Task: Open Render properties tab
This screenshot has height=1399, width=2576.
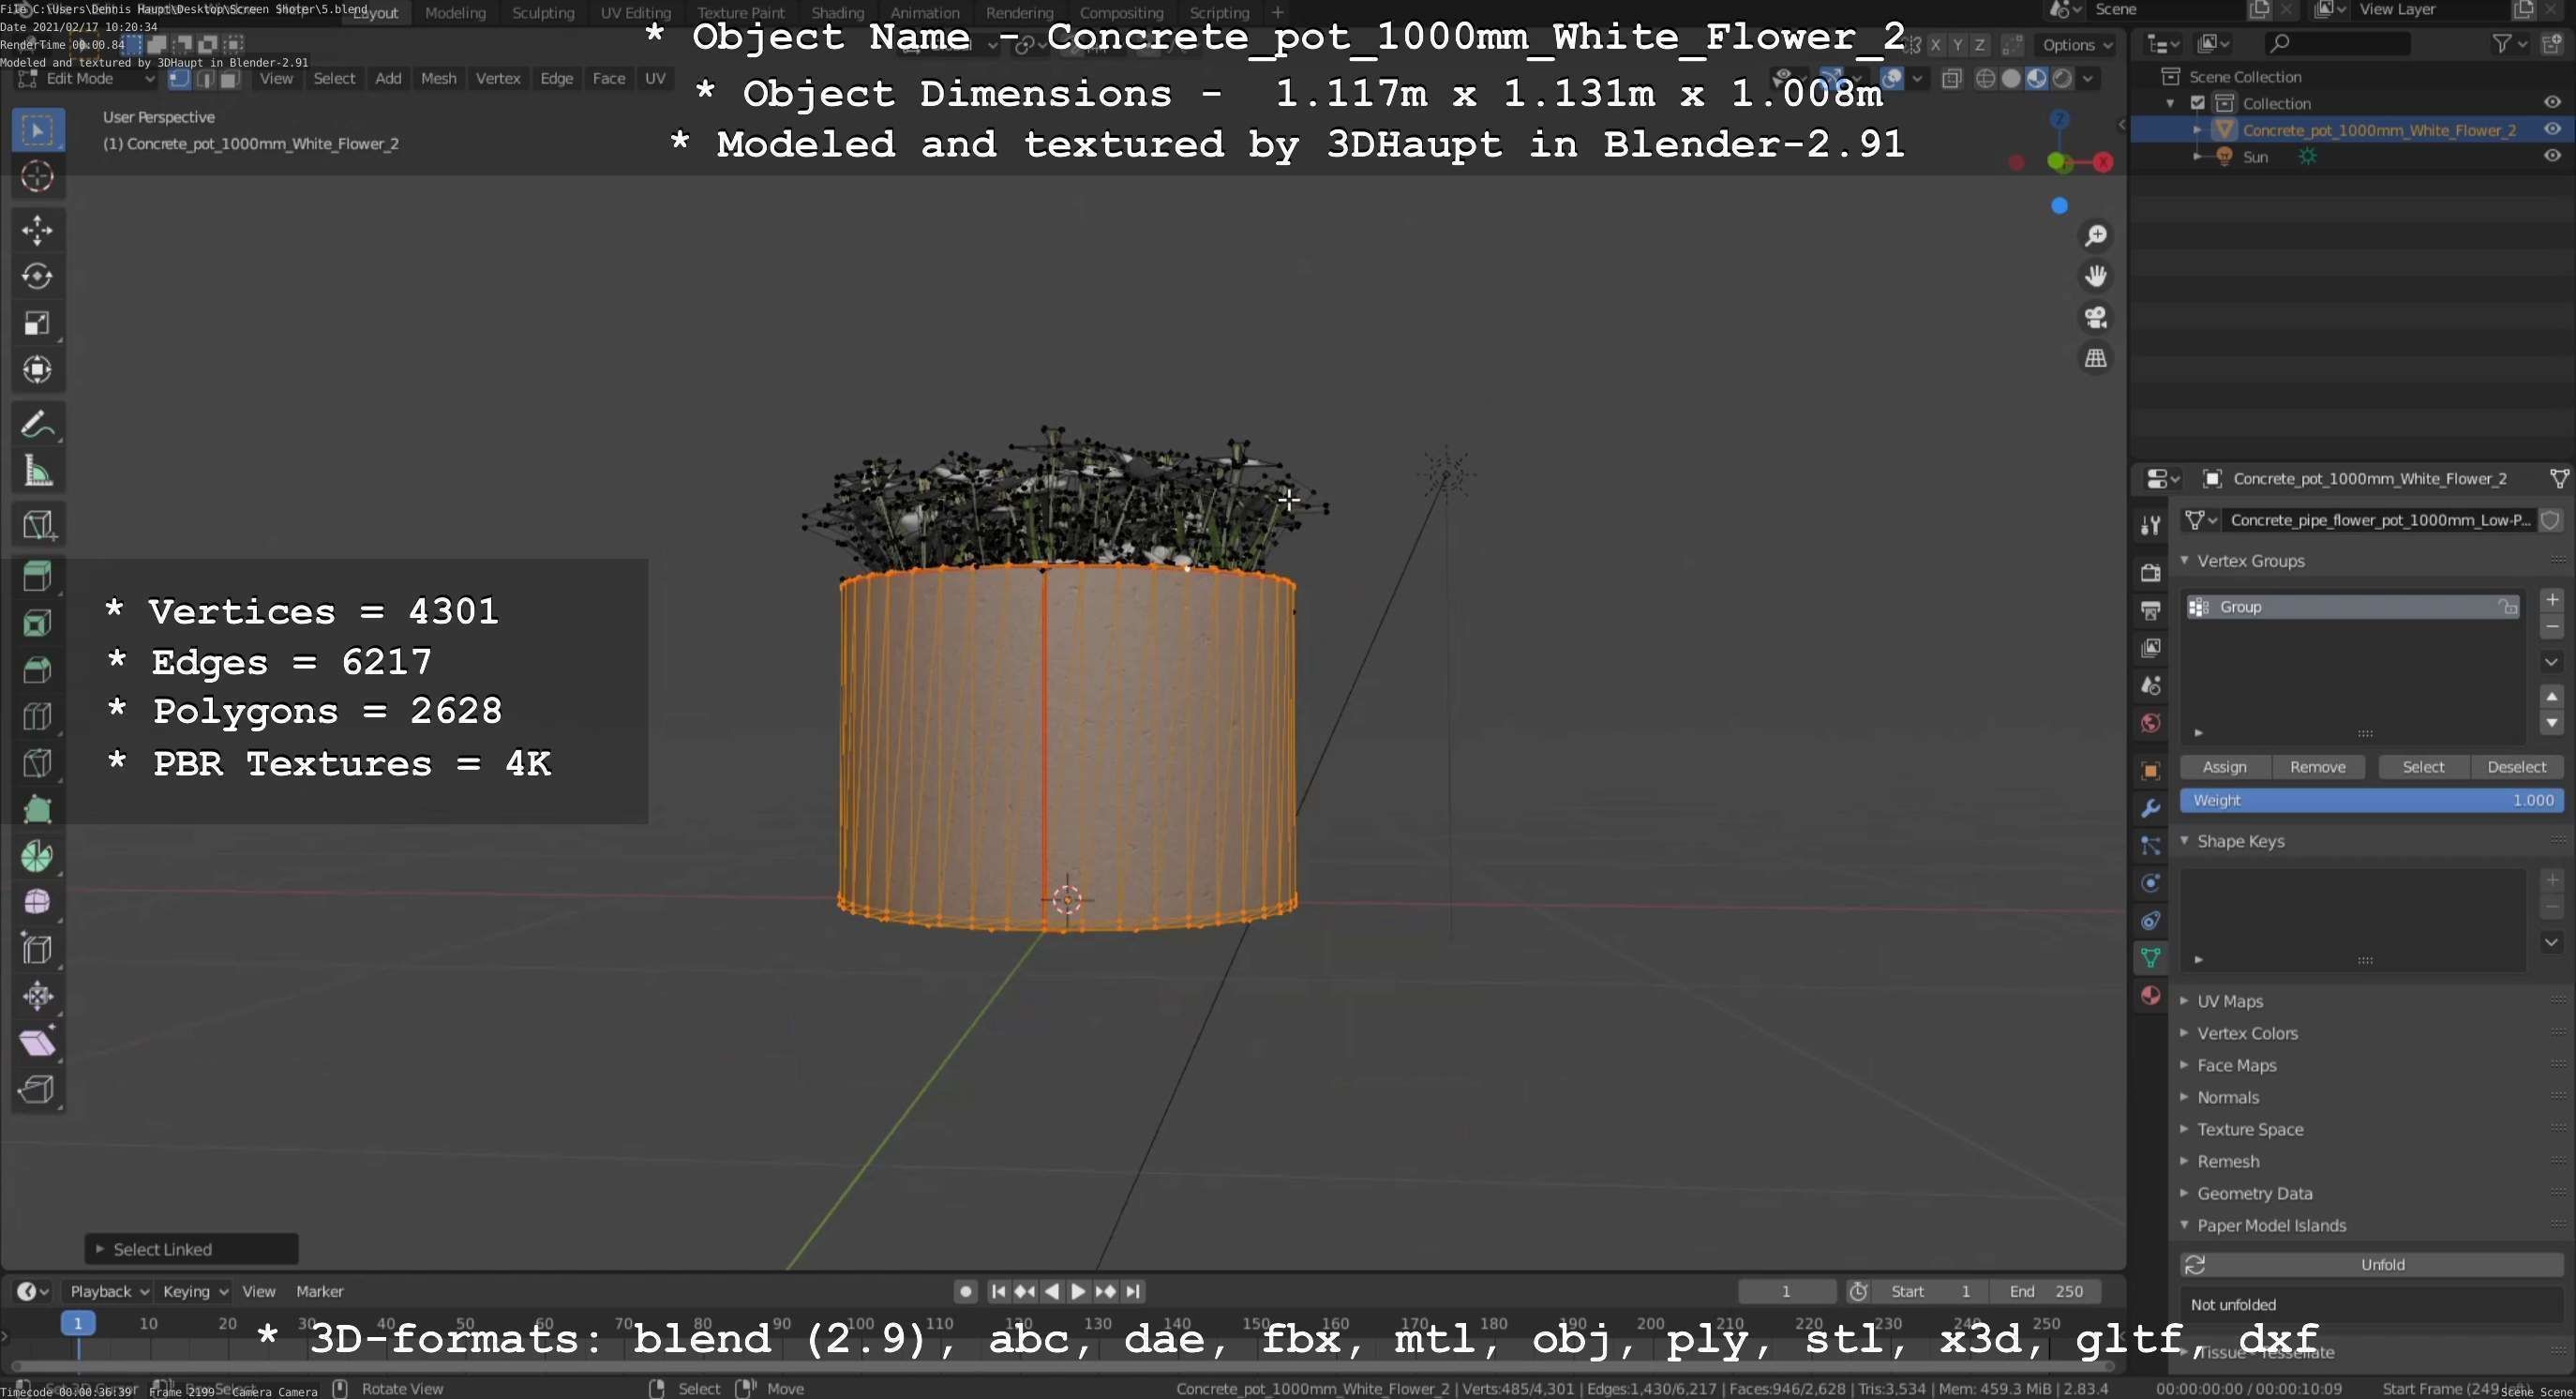Action: pos(2151,572)
